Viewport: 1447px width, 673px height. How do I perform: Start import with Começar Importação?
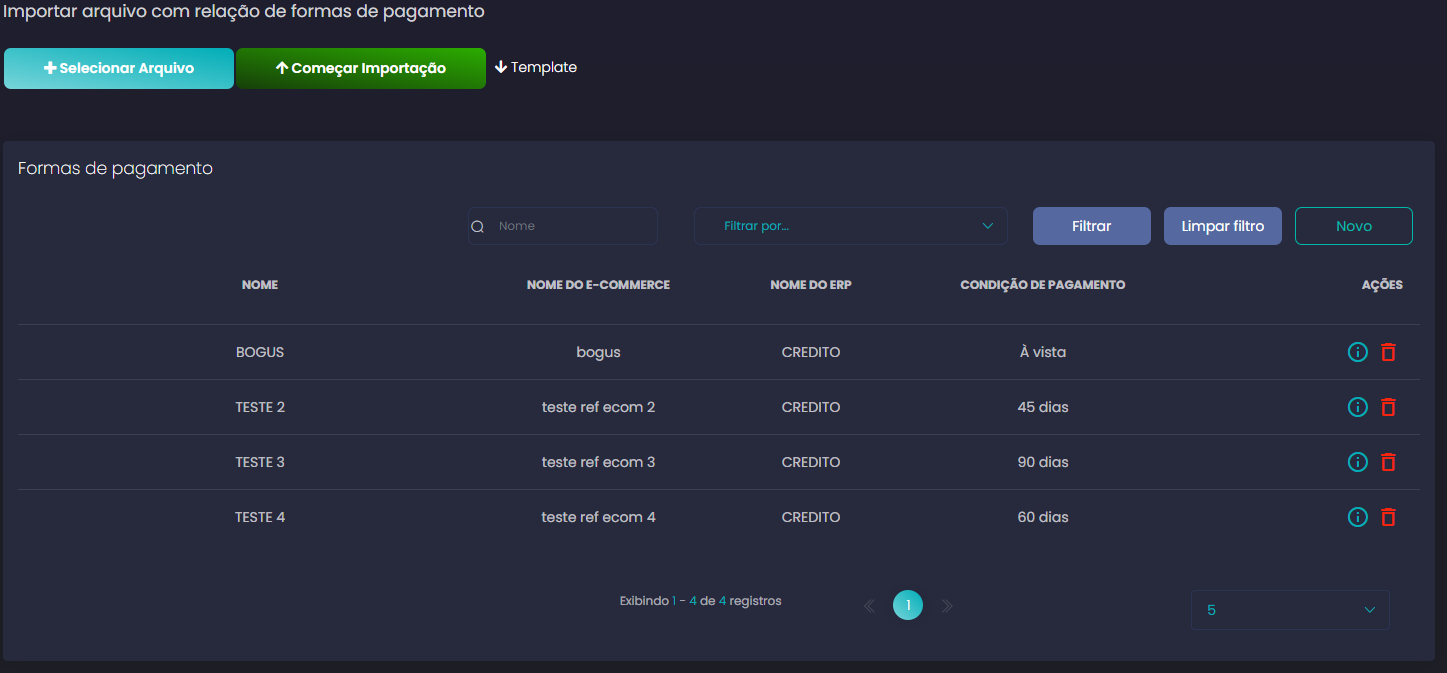[361, 68]
